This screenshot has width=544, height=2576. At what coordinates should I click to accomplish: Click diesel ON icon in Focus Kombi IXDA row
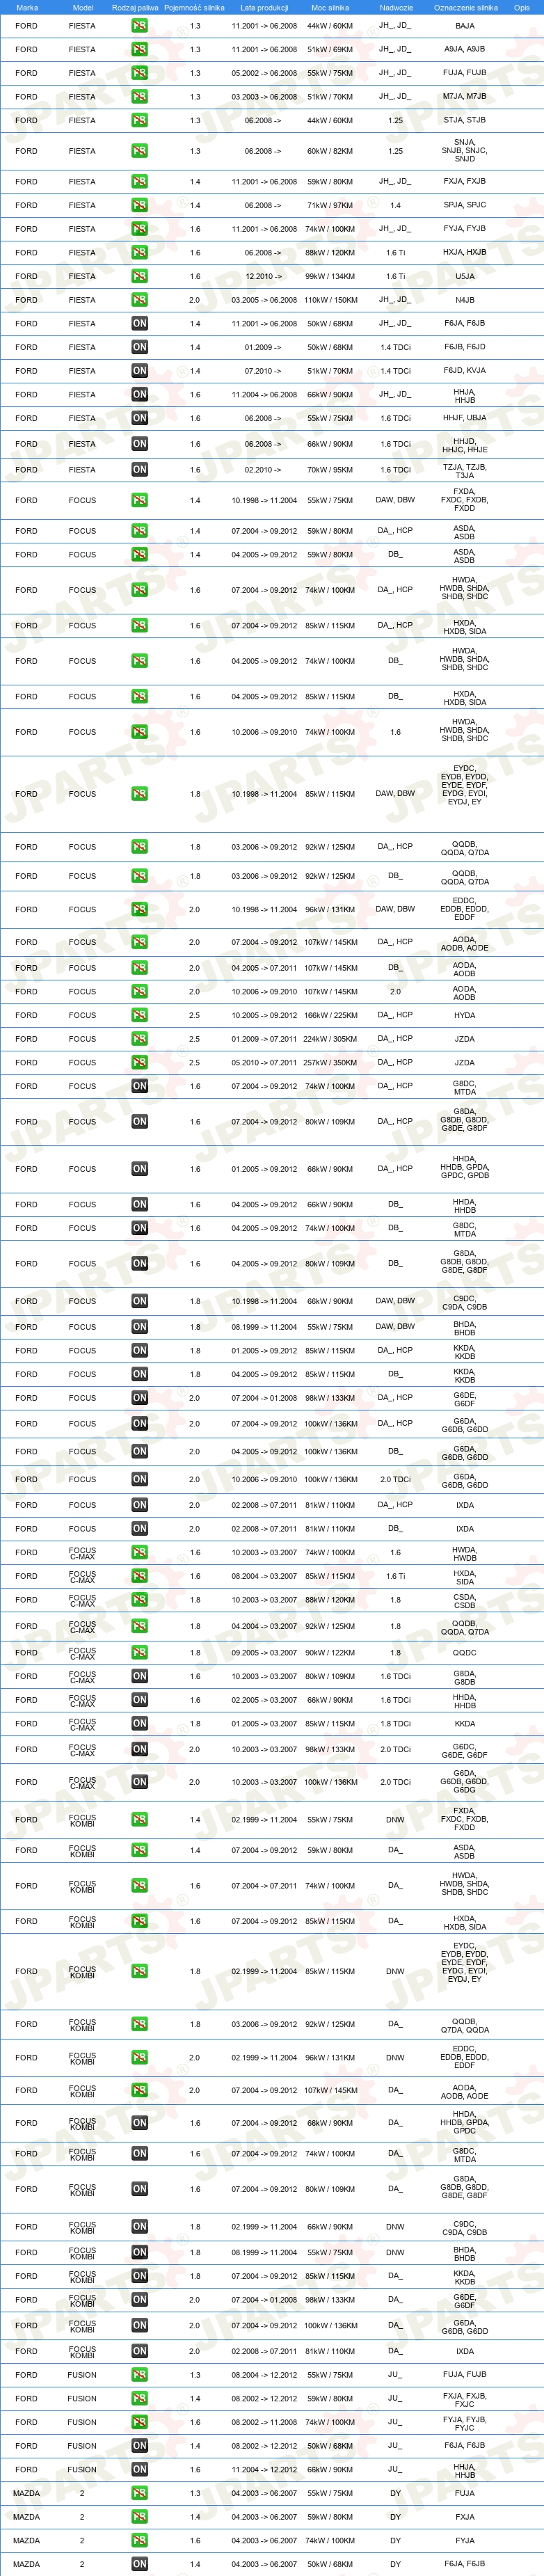139,2351
